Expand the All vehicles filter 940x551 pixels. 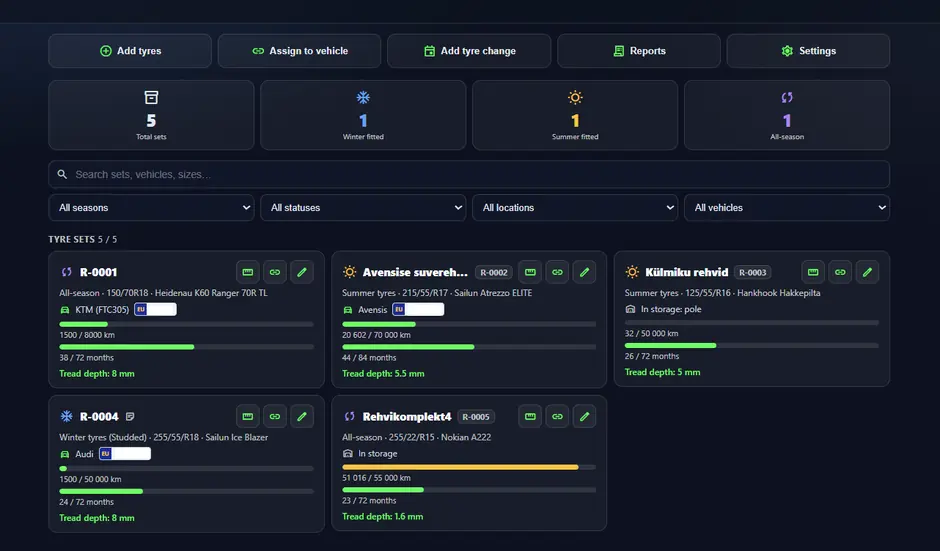[787, 207]
